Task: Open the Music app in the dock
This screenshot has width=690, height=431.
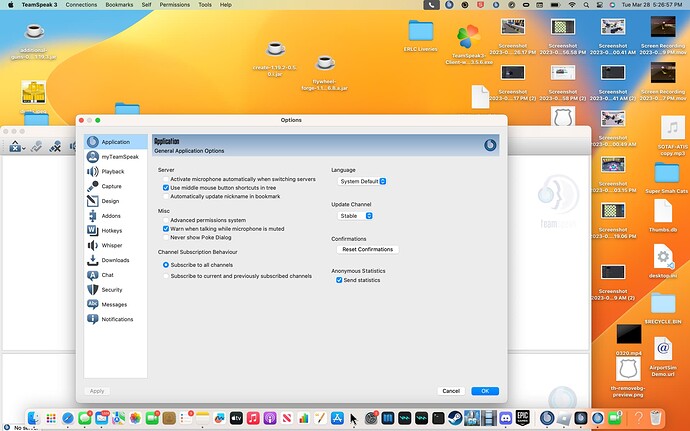Action: click(253, 418)
